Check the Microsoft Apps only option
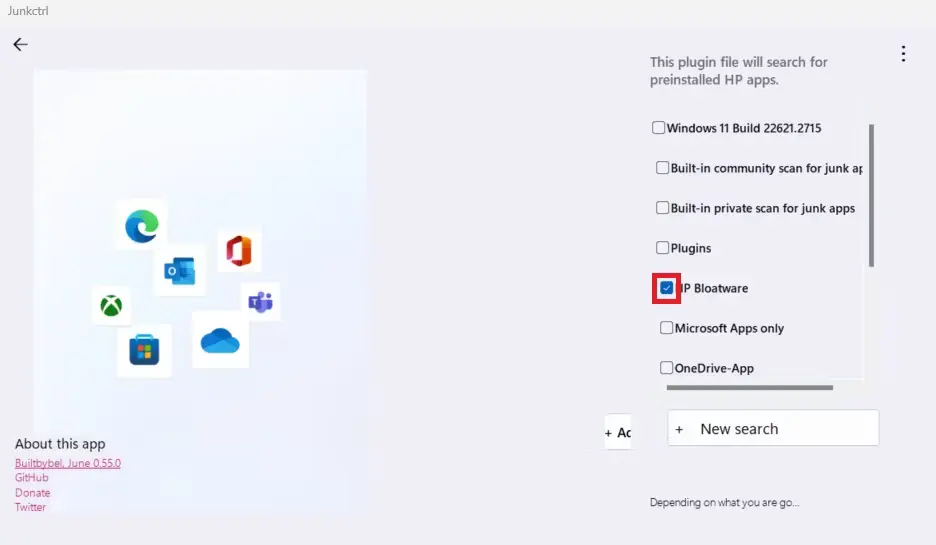Viewport: 936px width, 545px height. pyautogui.click(x=666, y=328)
